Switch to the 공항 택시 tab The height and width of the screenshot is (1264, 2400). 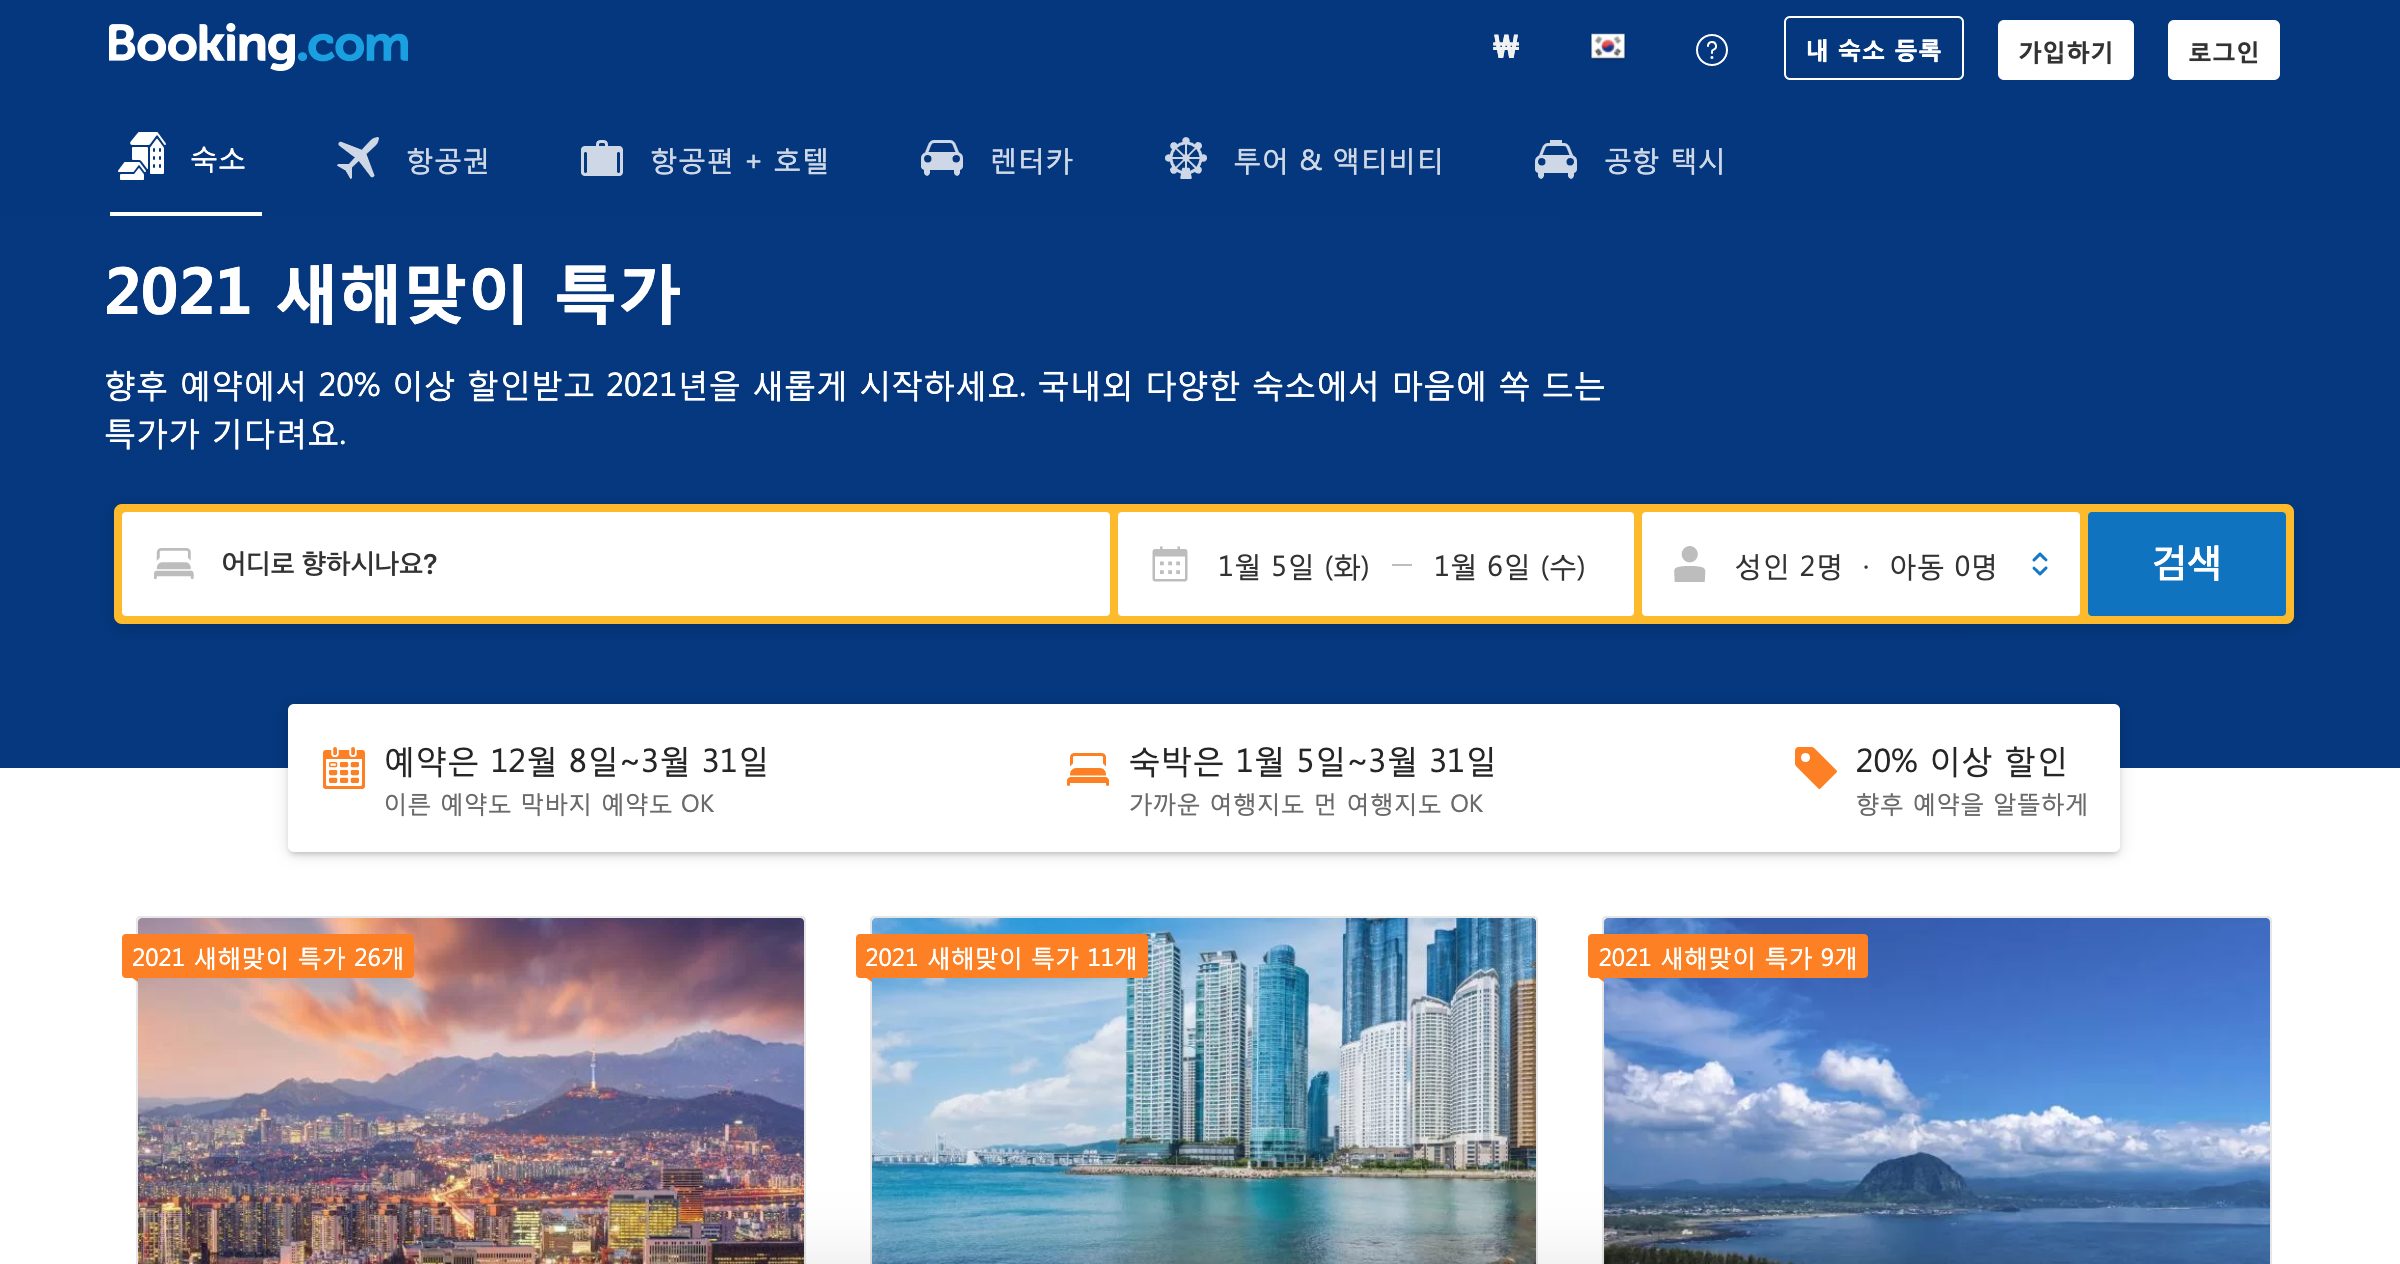click(x=1630, y=160)
